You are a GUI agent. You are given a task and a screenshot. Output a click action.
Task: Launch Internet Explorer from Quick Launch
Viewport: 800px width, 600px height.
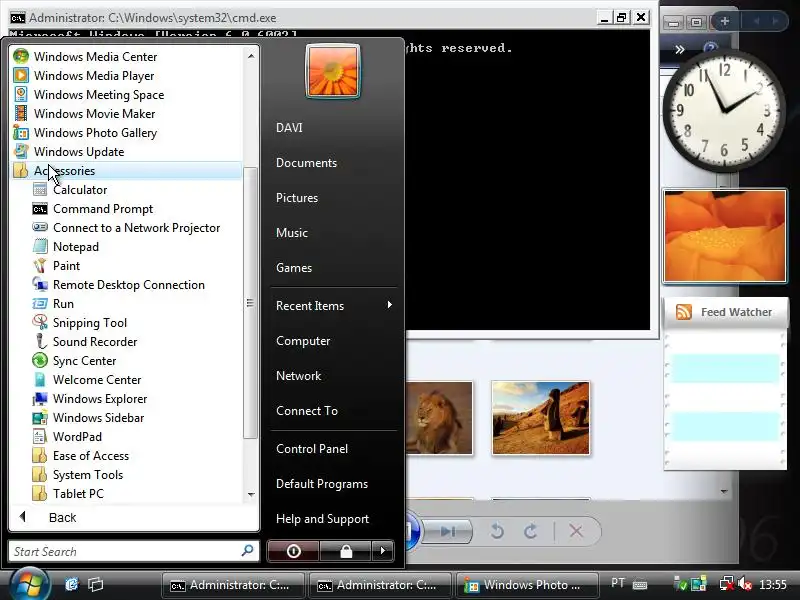[72, 584]
